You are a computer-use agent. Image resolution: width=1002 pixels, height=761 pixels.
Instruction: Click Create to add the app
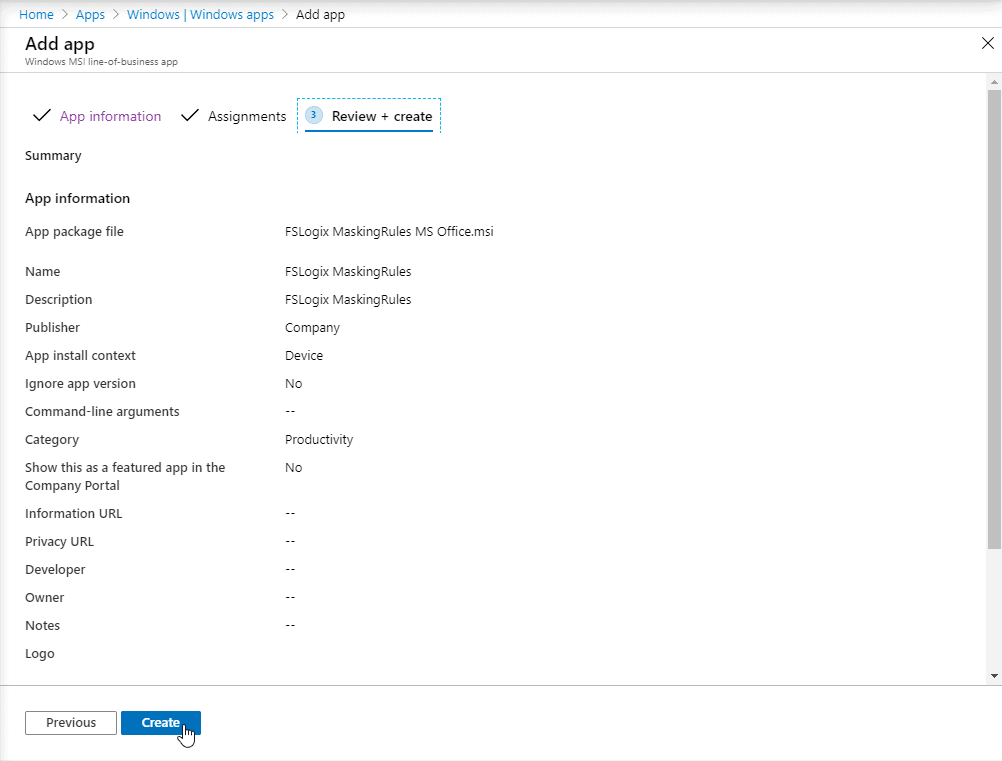[x=161, y=722]
